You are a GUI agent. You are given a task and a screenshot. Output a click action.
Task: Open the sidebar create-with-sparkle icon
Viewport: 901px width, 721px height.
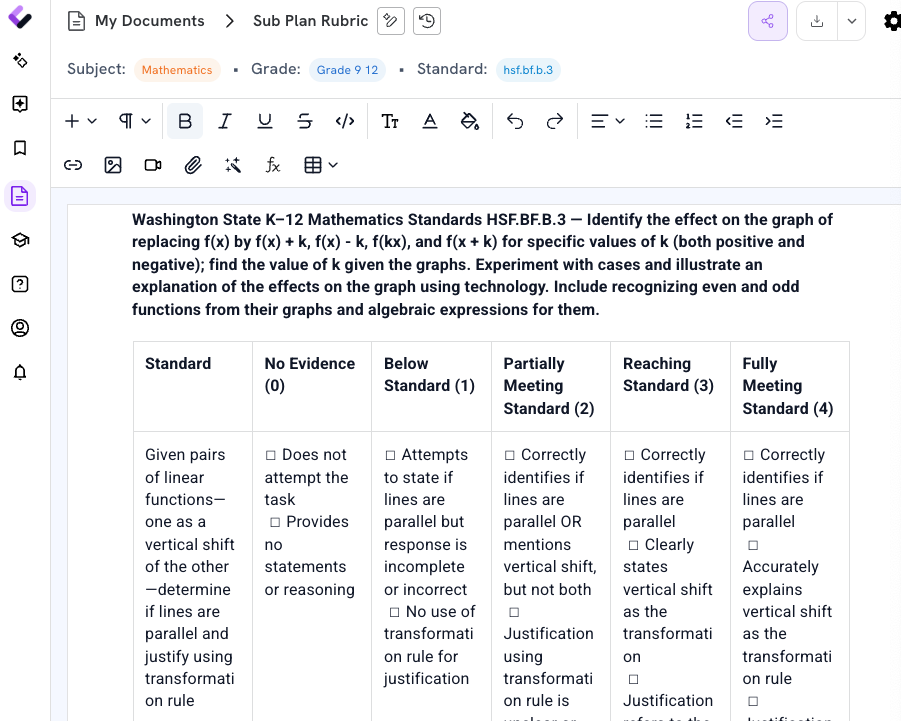(x=20, y=104)
